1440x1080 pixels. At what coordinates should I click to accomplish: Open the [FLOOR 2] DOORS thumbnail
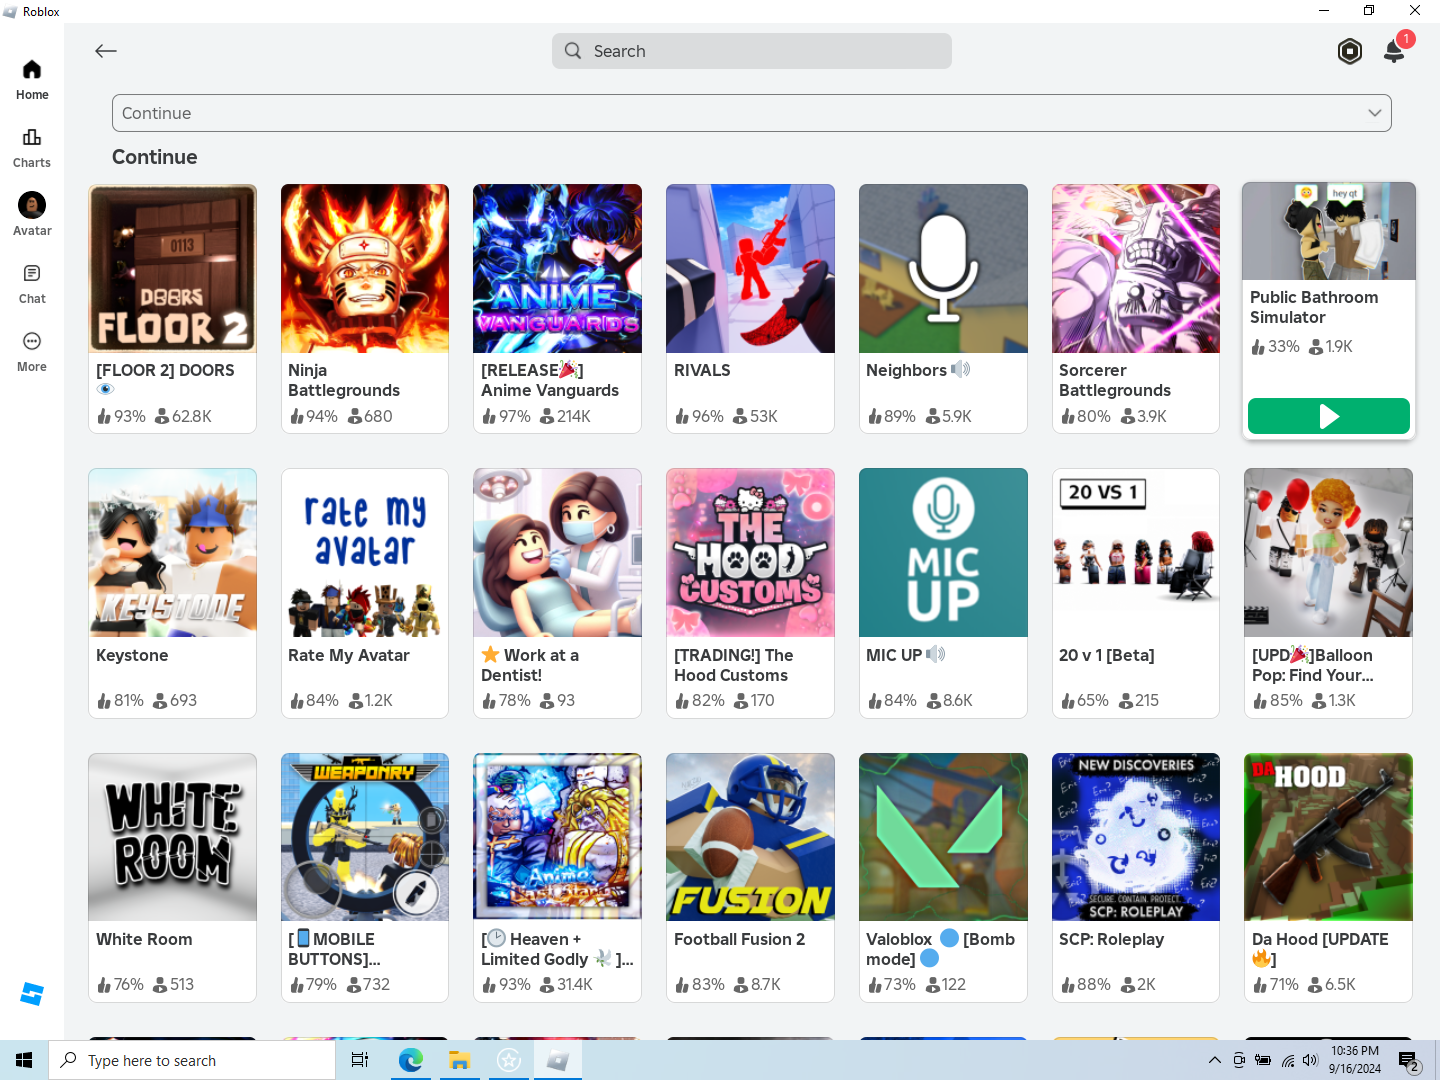point(172,268)
